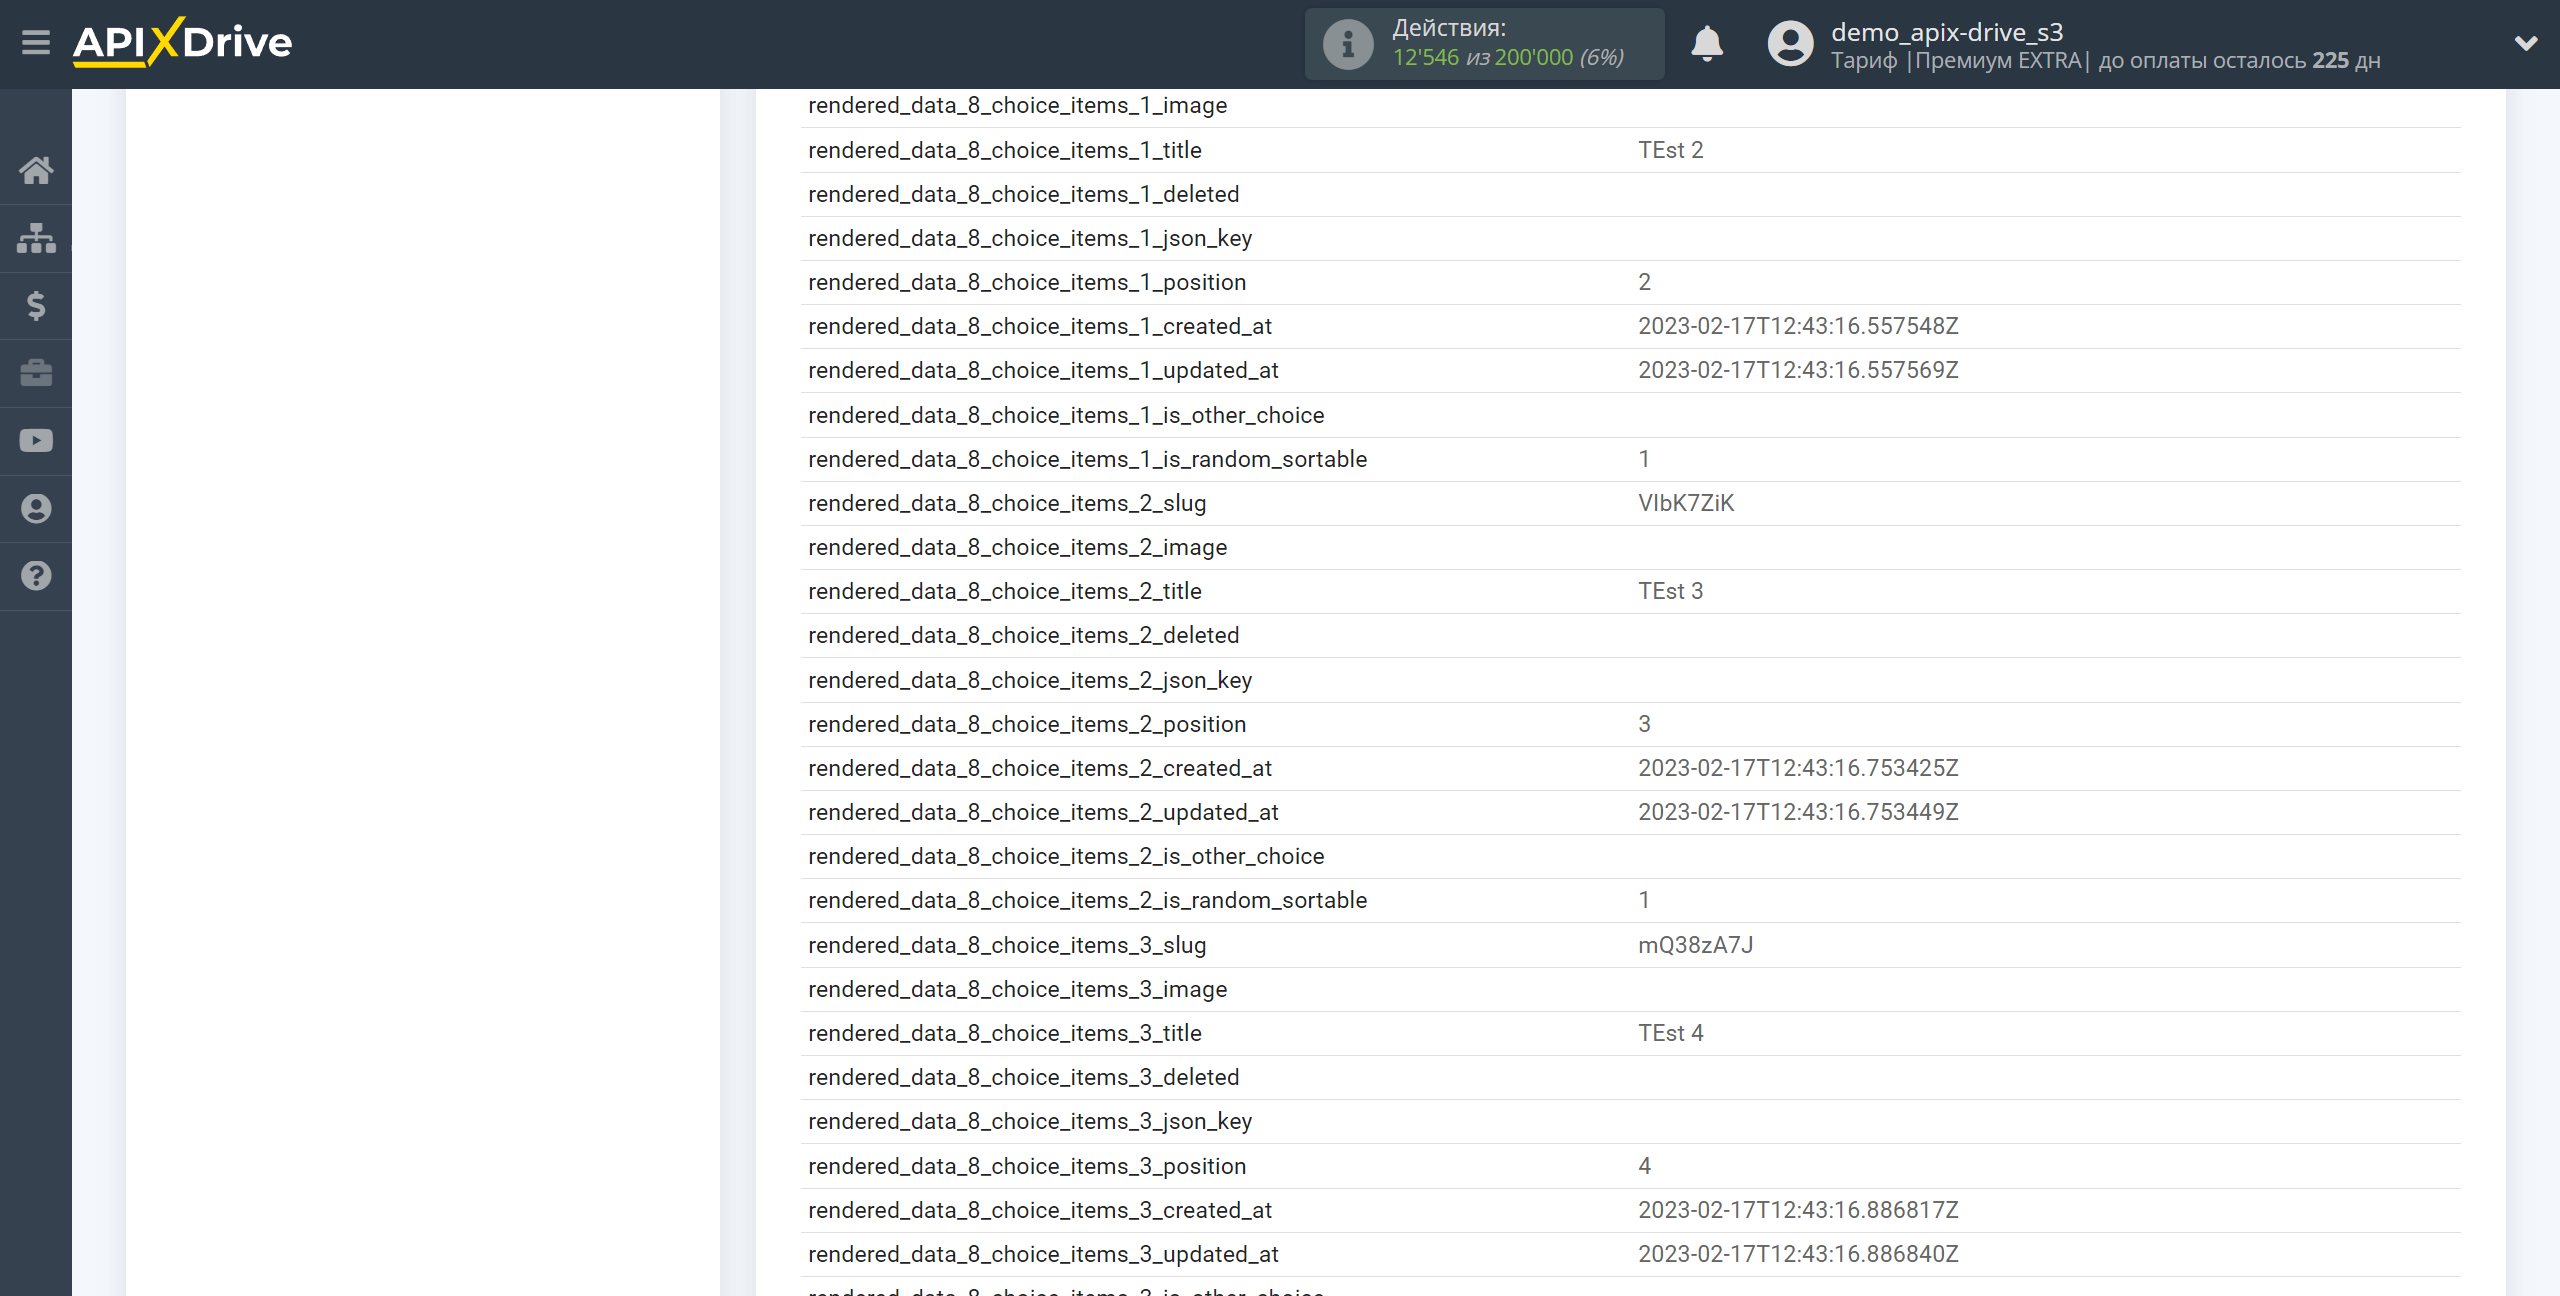
Task: Go to Home in sidebar
Action: [x=36, y=170]
